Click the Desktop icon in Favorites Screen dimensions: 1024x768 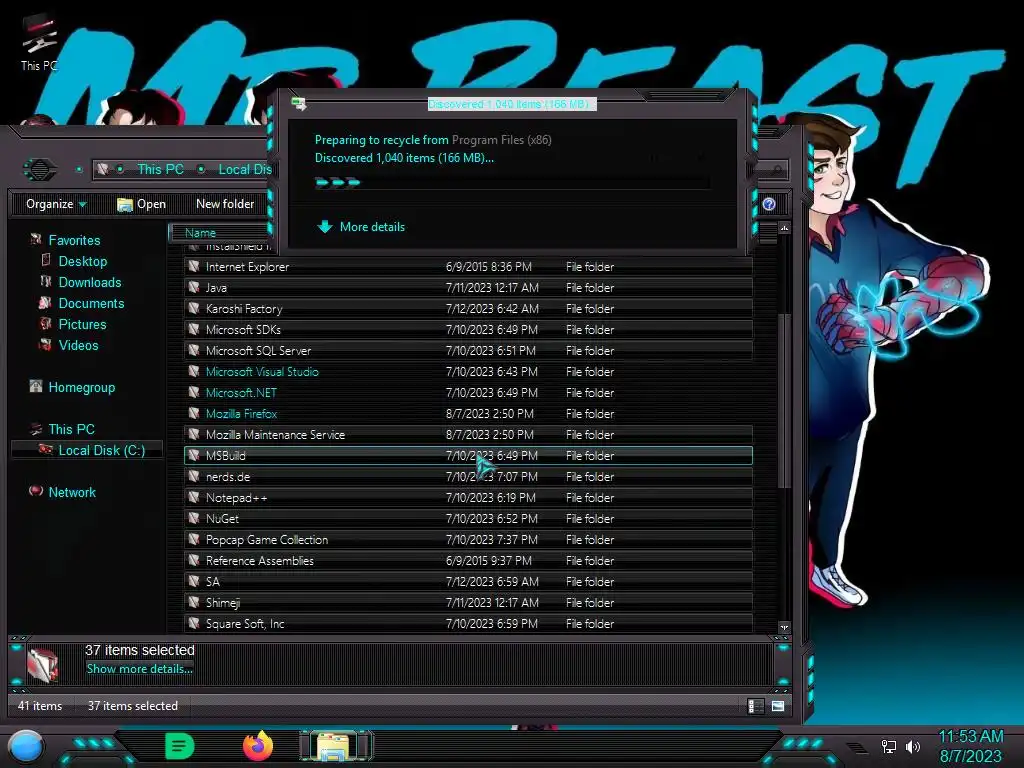46,261
